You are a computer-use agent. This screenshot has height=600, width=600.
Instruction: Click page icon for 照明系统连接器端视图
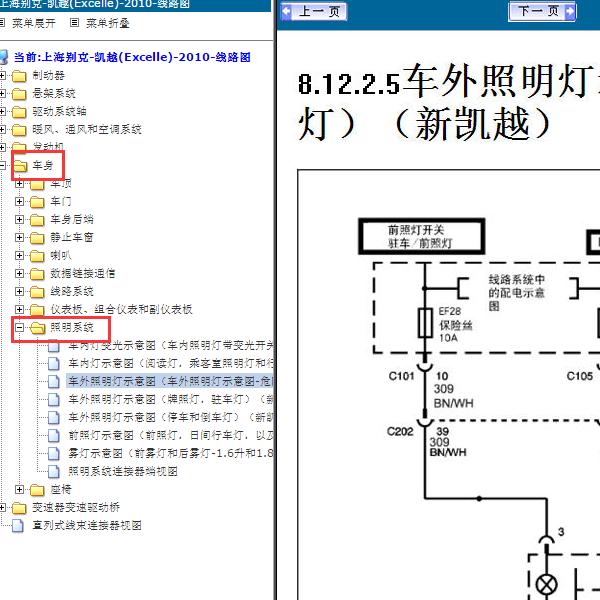coord(54,471)
